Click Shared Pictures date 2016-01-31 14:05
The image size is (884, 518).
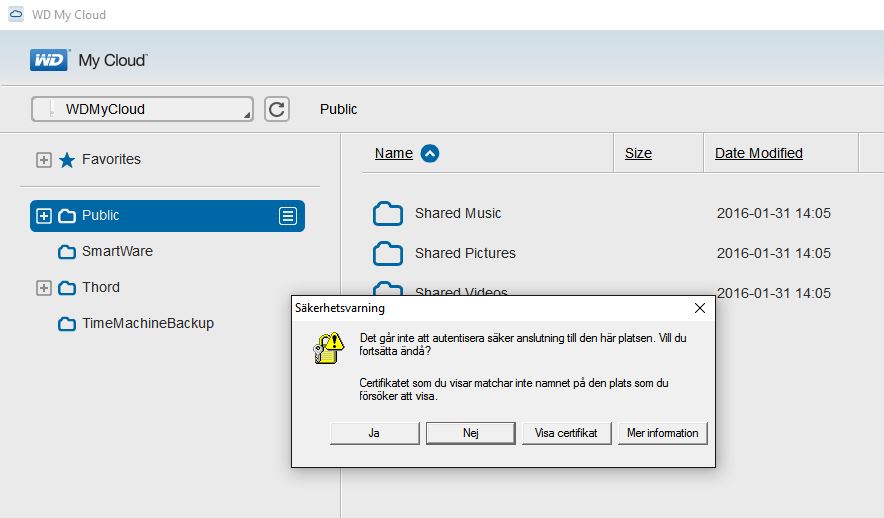click(774, 253)
